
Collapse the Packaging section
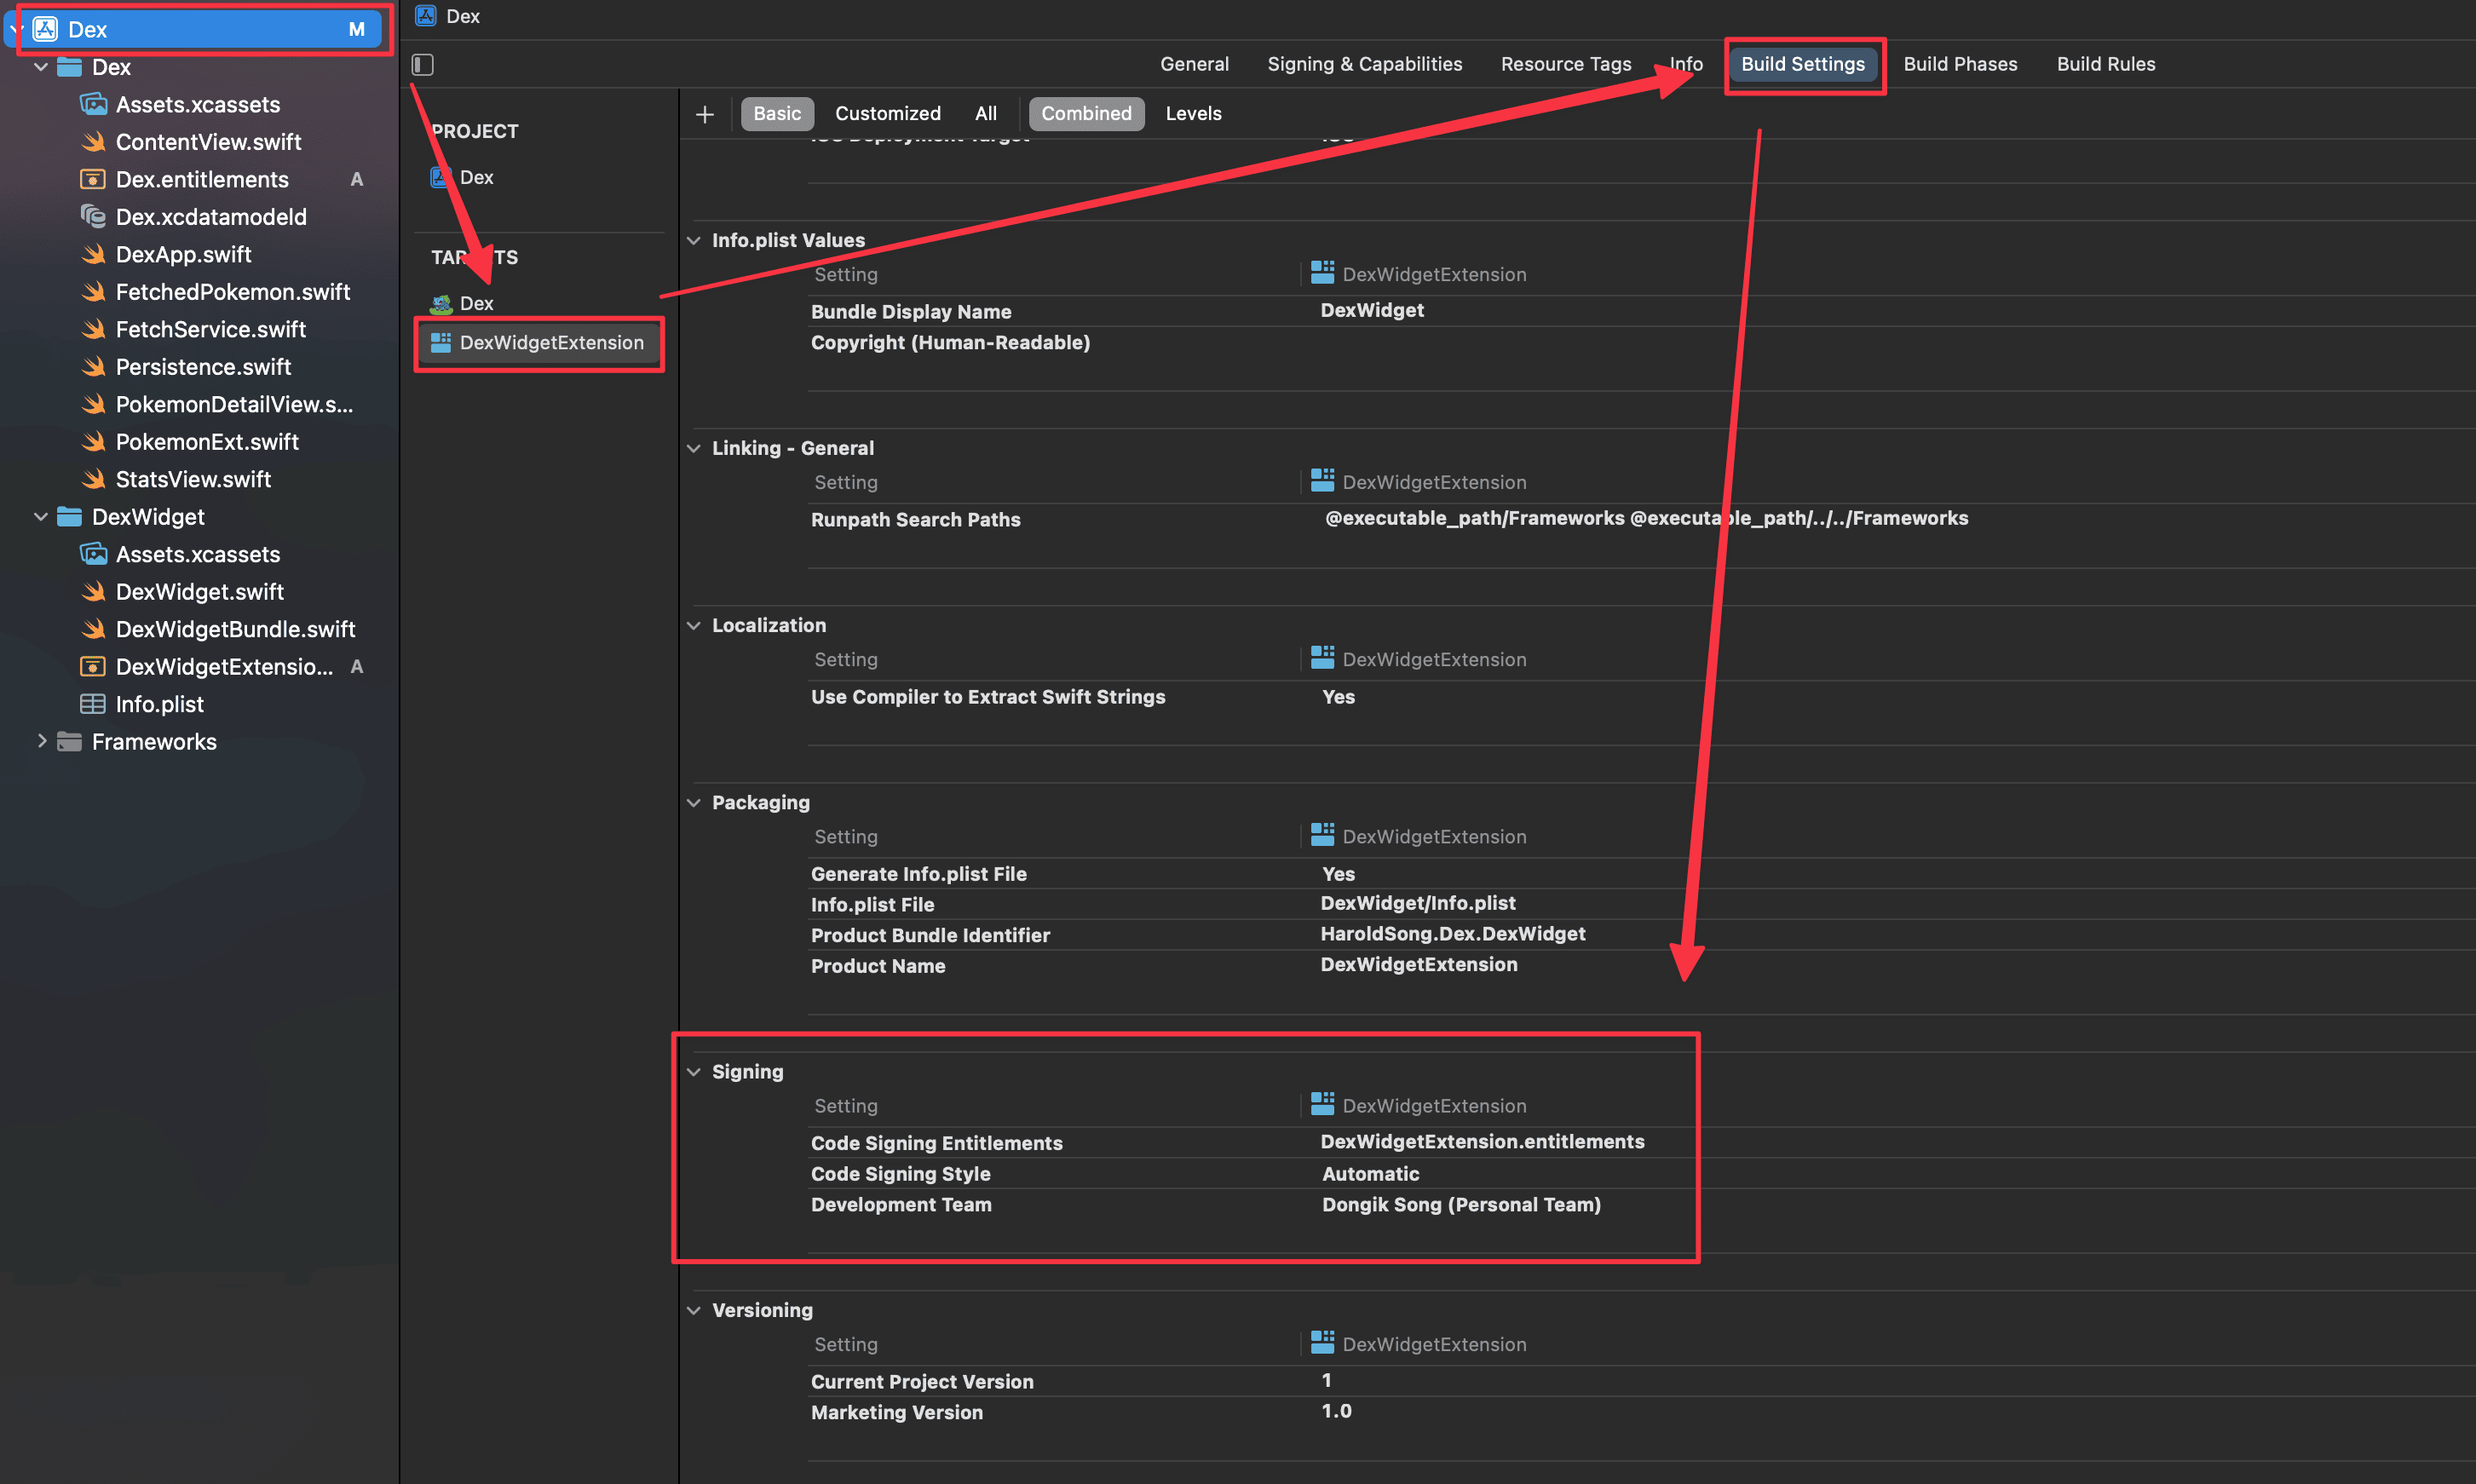[x=694, y=802]
